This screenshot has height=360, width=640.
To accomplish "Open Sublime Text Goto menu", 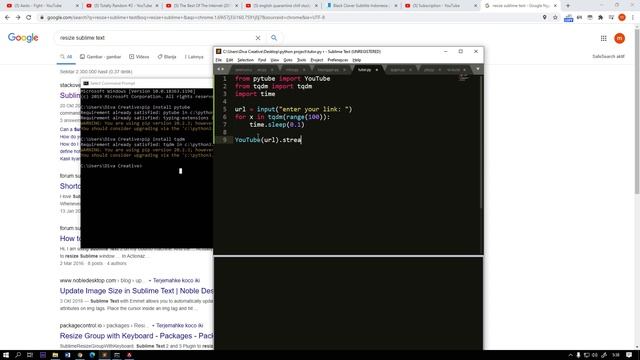I will click(x=288, y=60).
